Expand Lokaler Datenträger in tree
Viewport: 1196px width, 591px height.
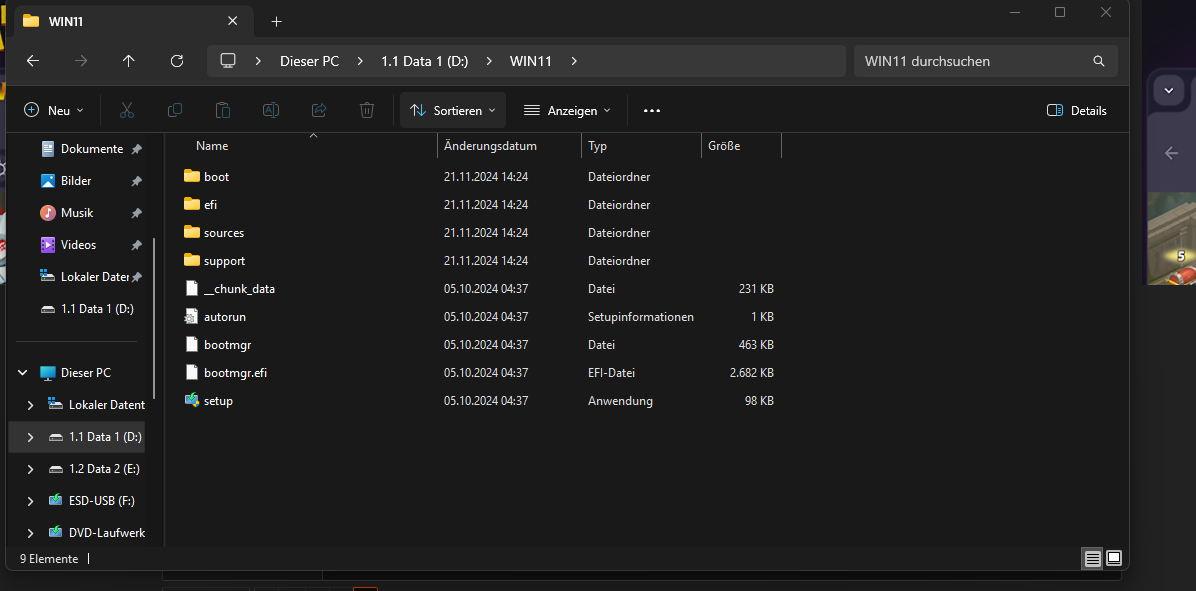(31, 405)
